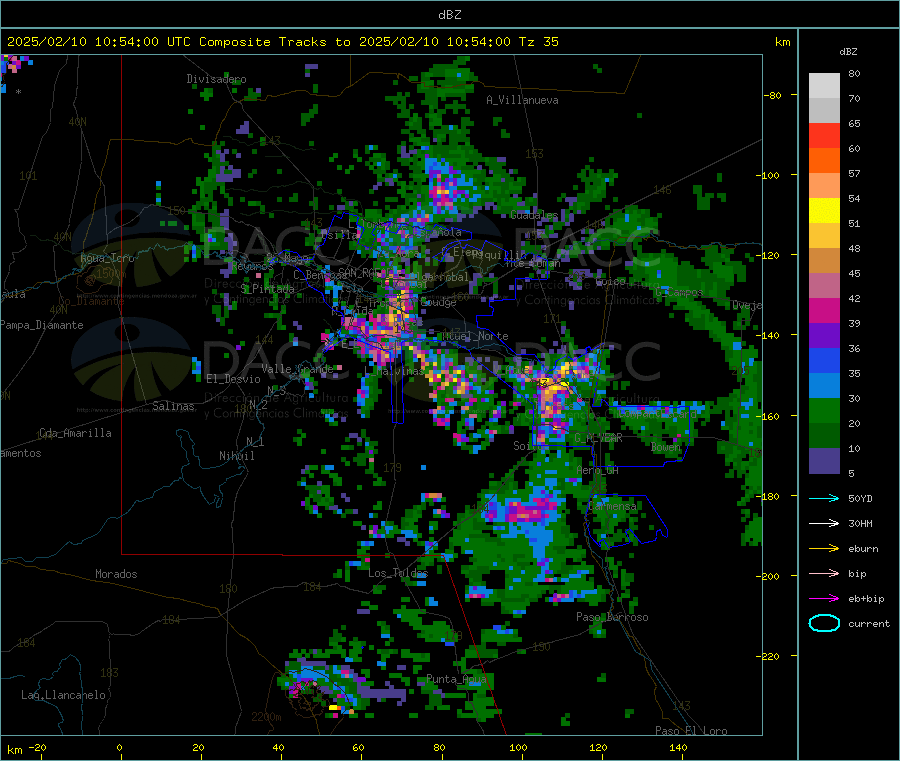900x761 pixels.
Task: Select the red 60-65 dBZ legend swatch
Action: 824,135
